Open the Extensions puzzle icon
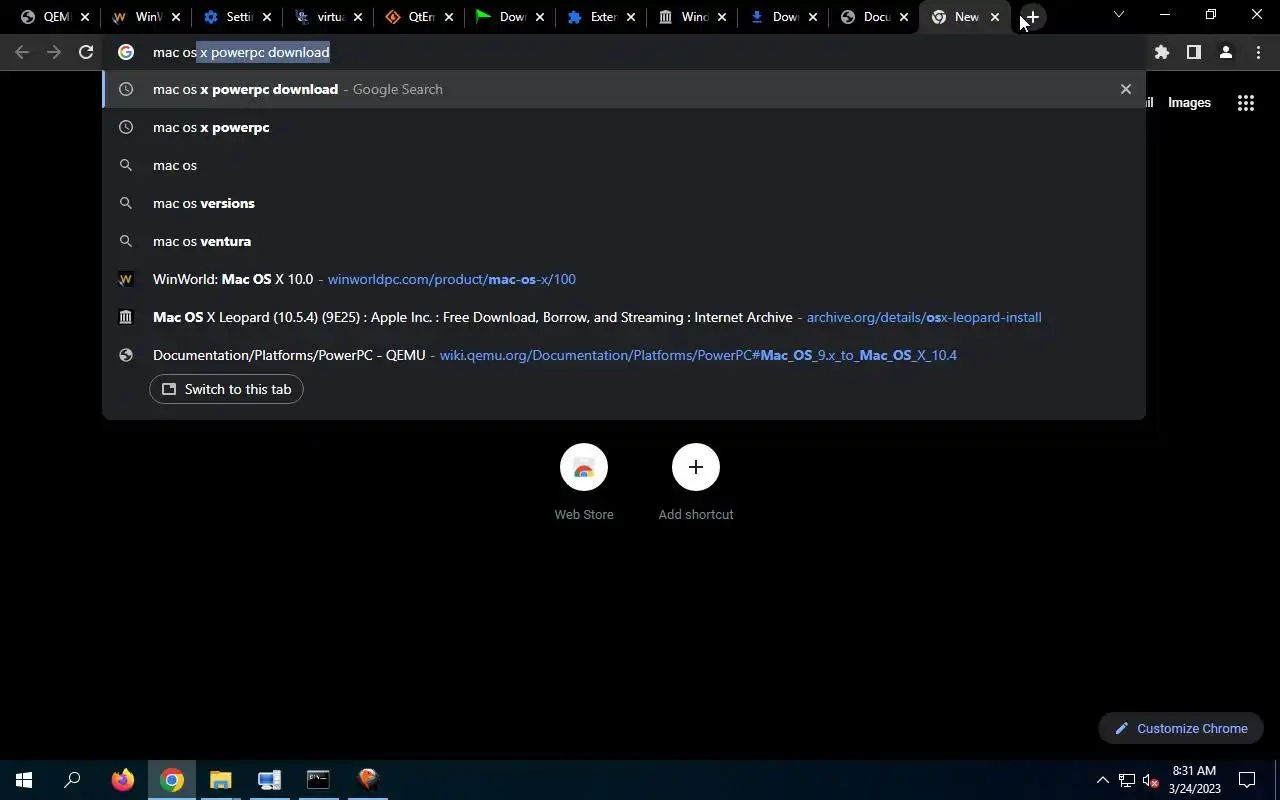 pyautogui.click(x=1161, y=52)
